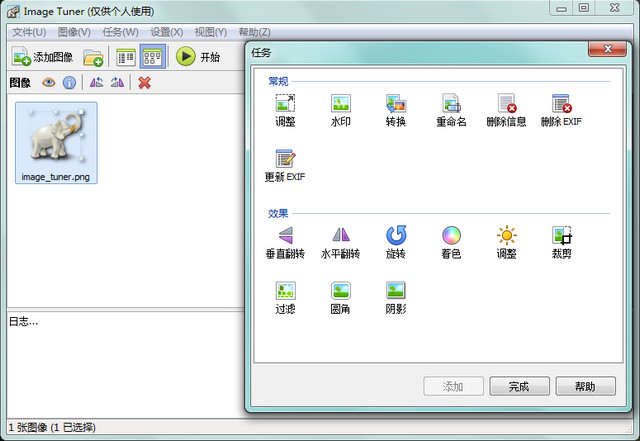The image size is (640, 441).
Task: Pick the 着色 colorize effect
Action: click(451, 243)
